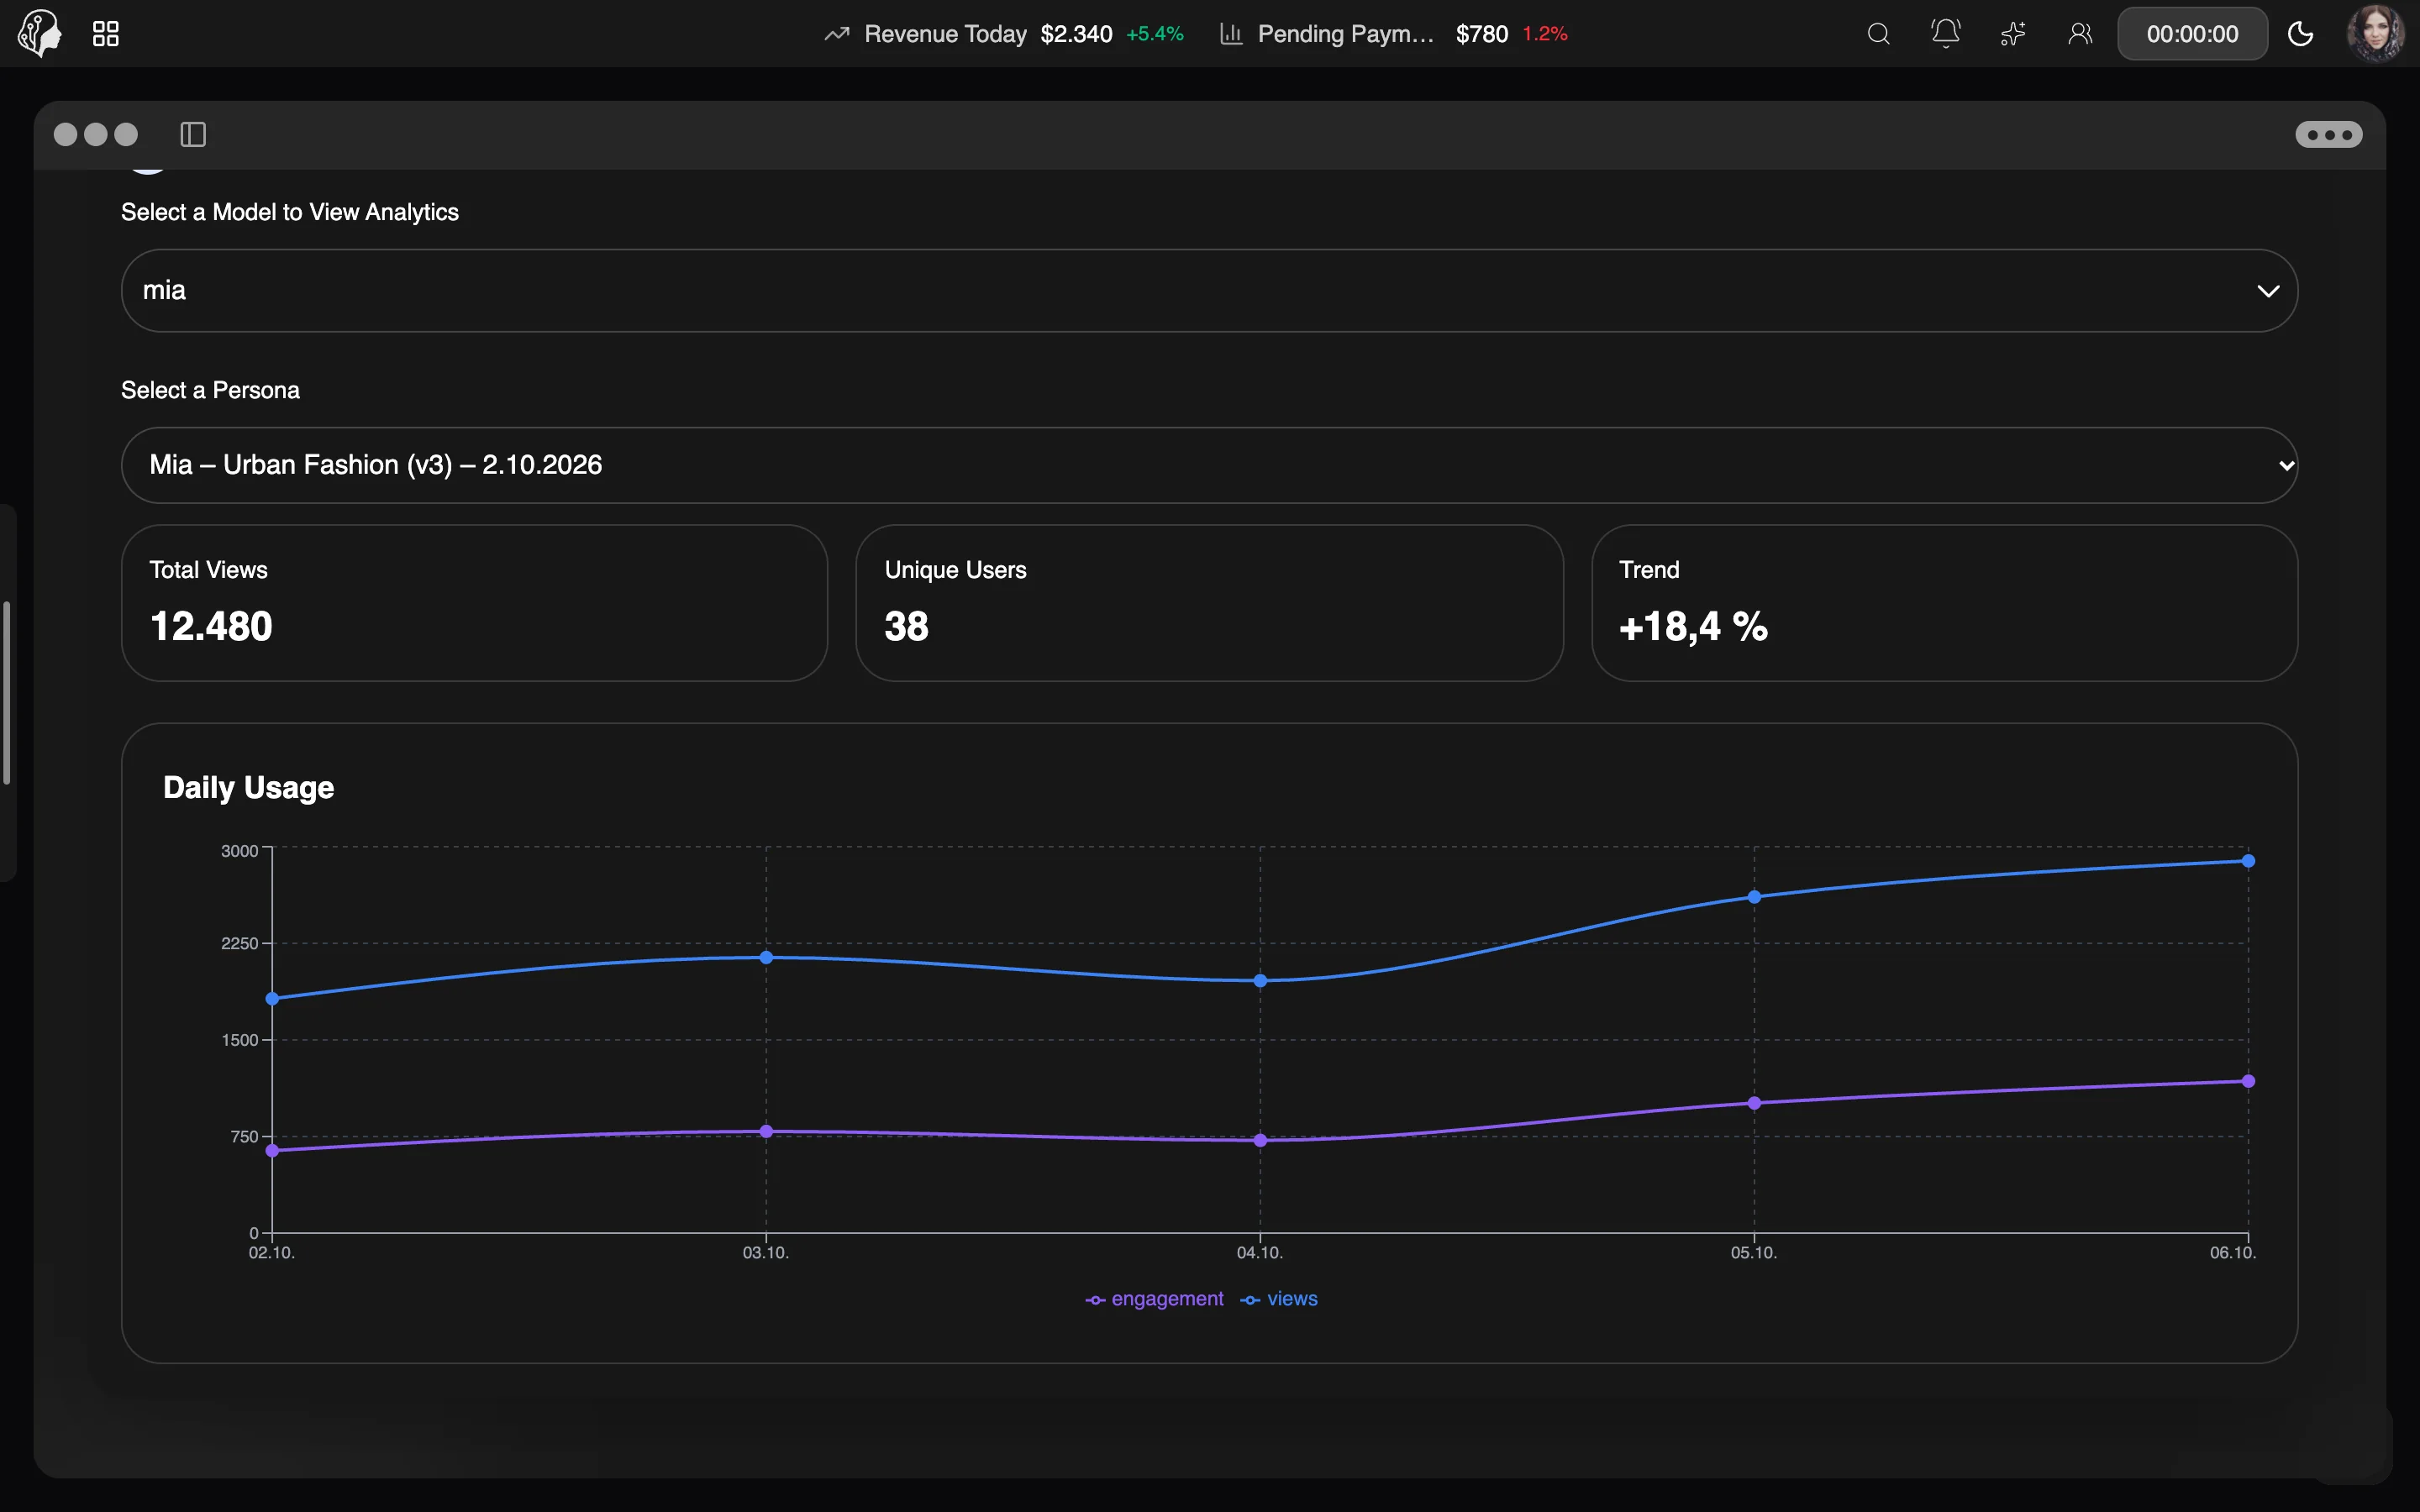Click views data point at 03.10.

pyautogui.click(x=766, y=958)
